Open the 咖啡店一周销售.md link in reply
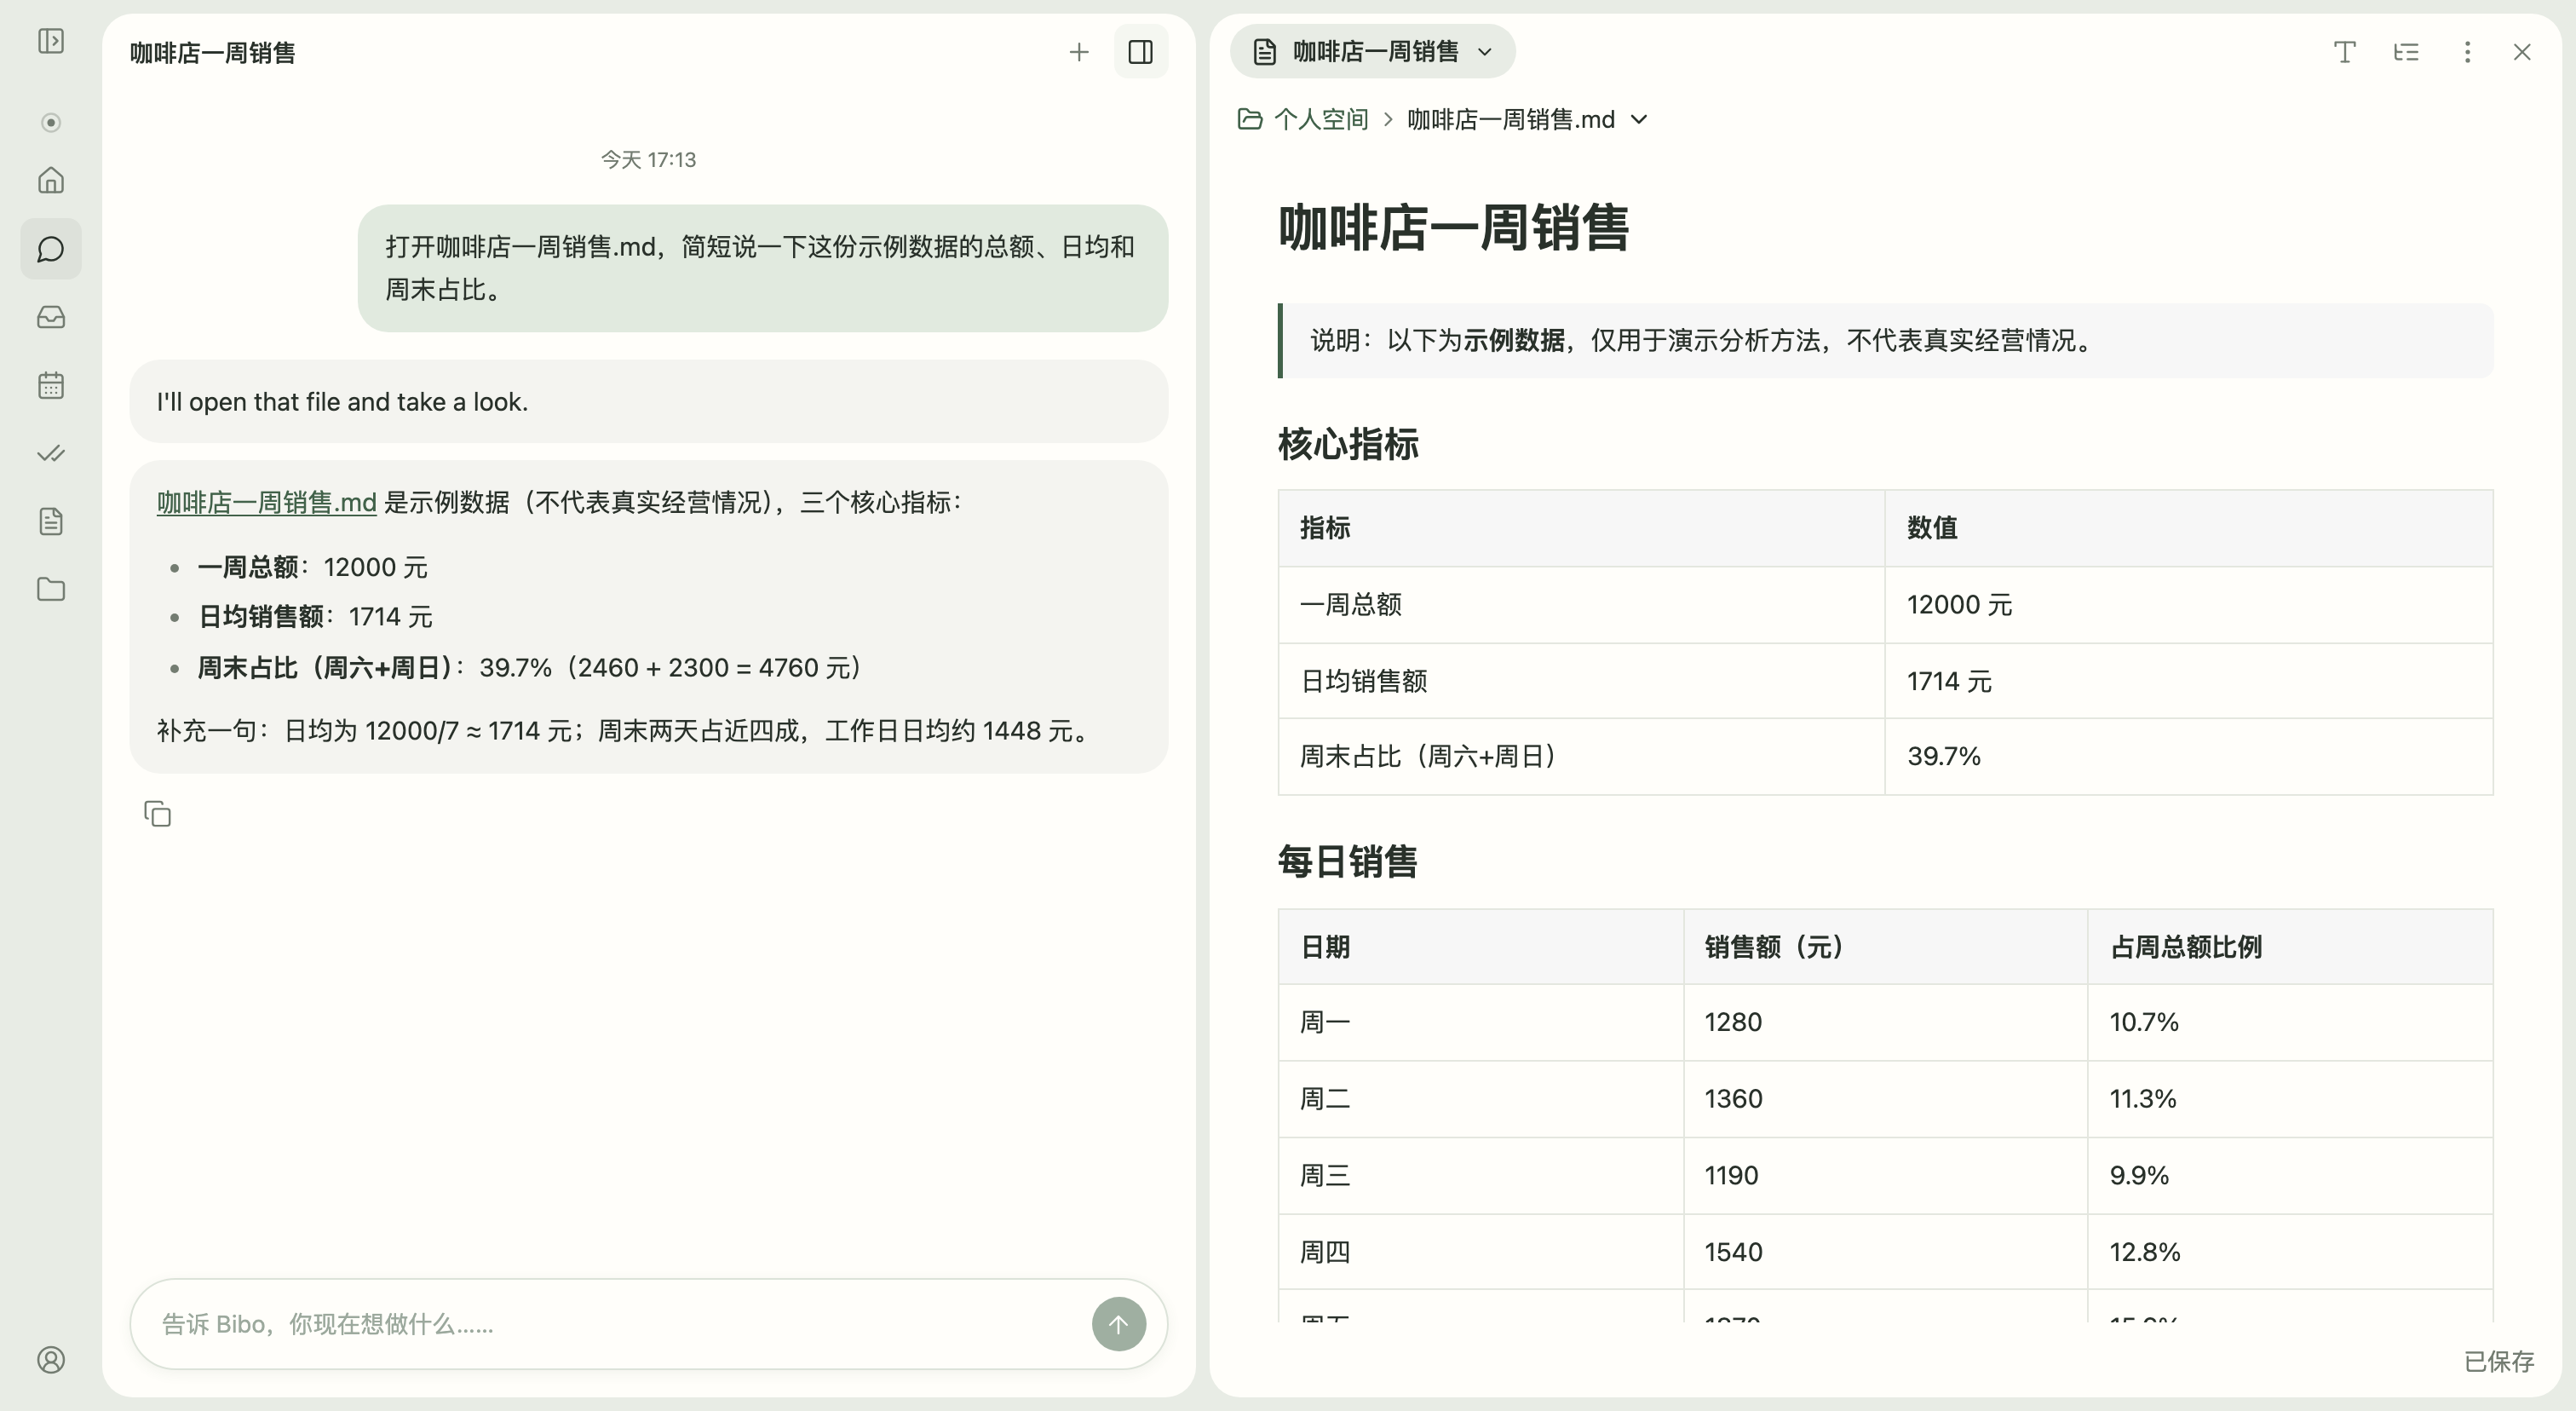The width and height of the screenshot is (2576, 1411). coord(266,502)
